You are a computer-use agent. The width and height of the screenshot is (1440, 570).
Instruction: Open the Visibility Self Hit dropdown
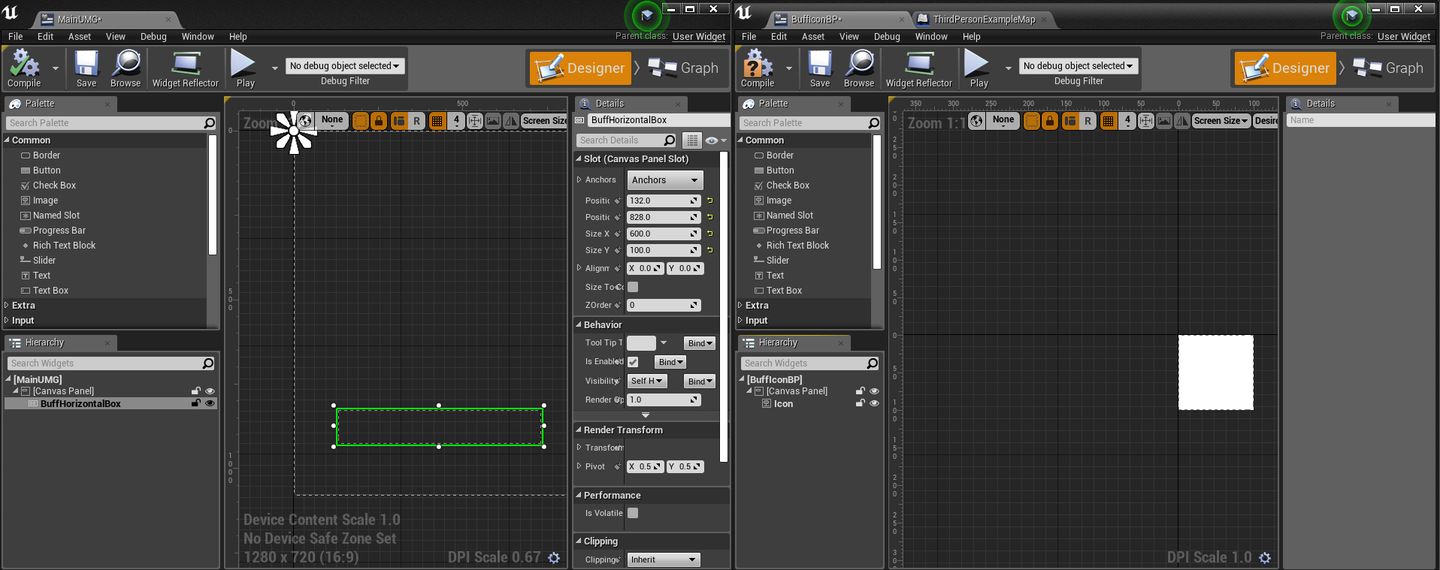pyautogui.click(x=647, y=381)
